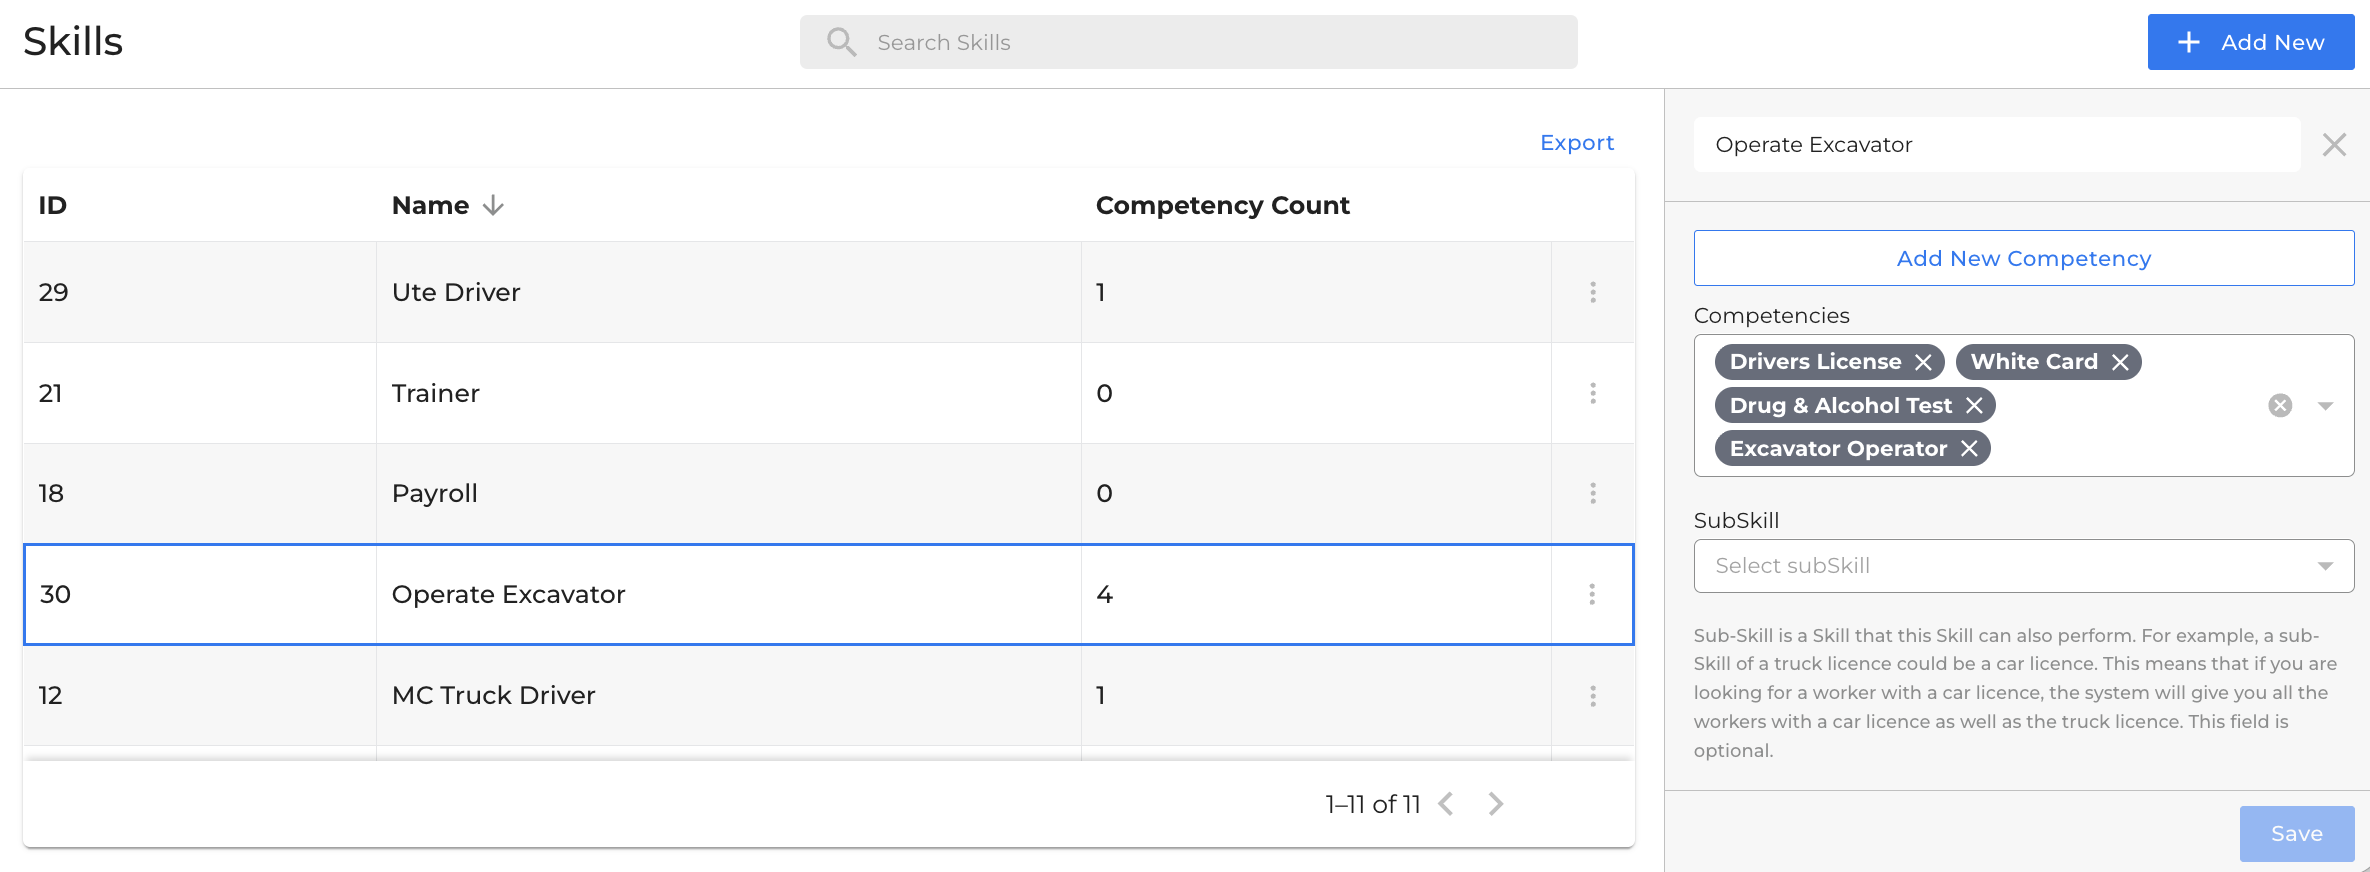Click the Add New Competency button
The width and height of the screenshot is (2370, 872).
(2024, 258)
